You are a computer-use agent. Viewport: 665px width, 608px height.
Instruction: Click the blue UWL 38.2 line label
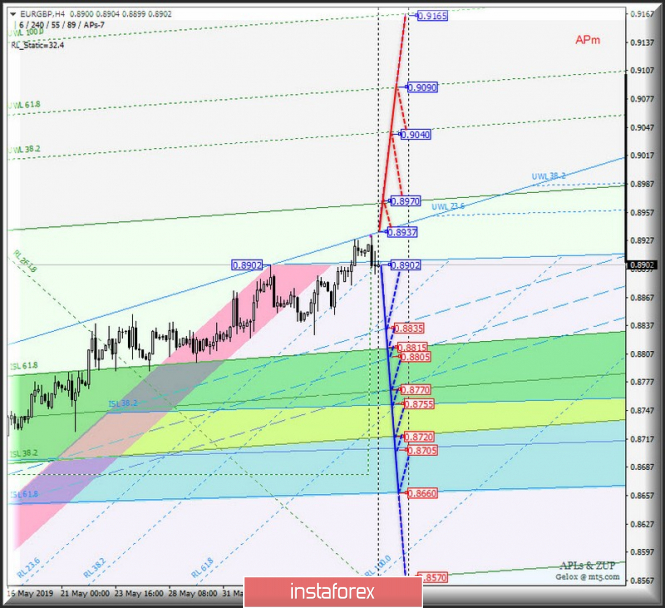point(549,176)
